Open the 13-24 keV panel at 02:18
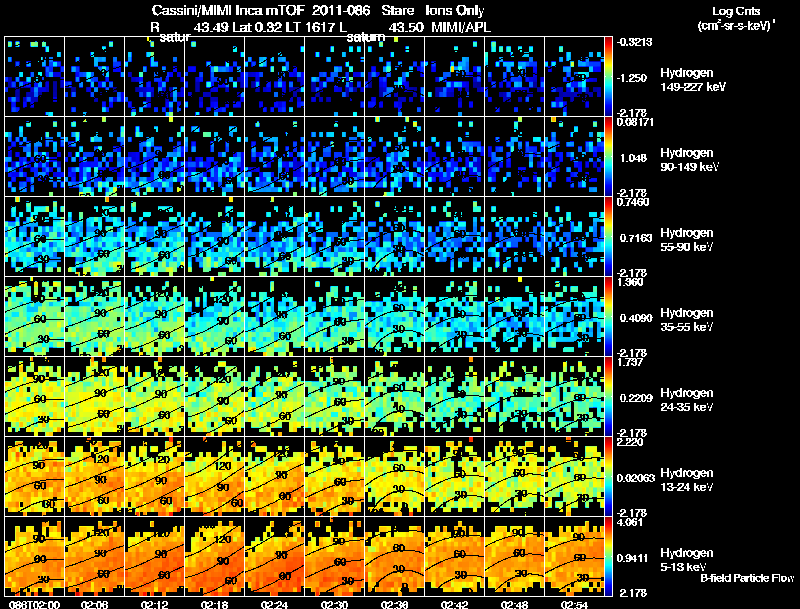 214,476
